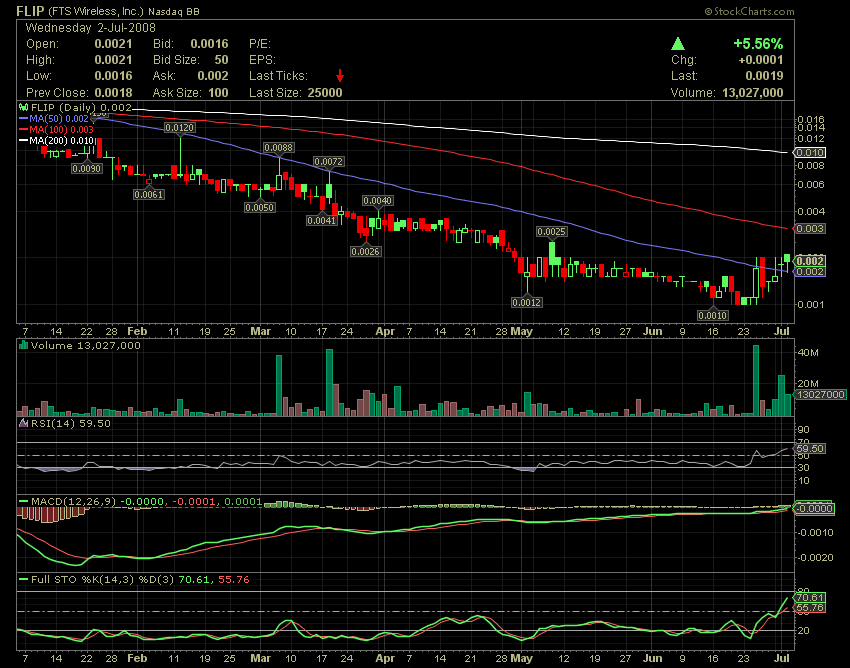The height and width of the screenshot is (668, 850).
Task: Click the small icon before RSI(14)
Action: tap(23, 423)
